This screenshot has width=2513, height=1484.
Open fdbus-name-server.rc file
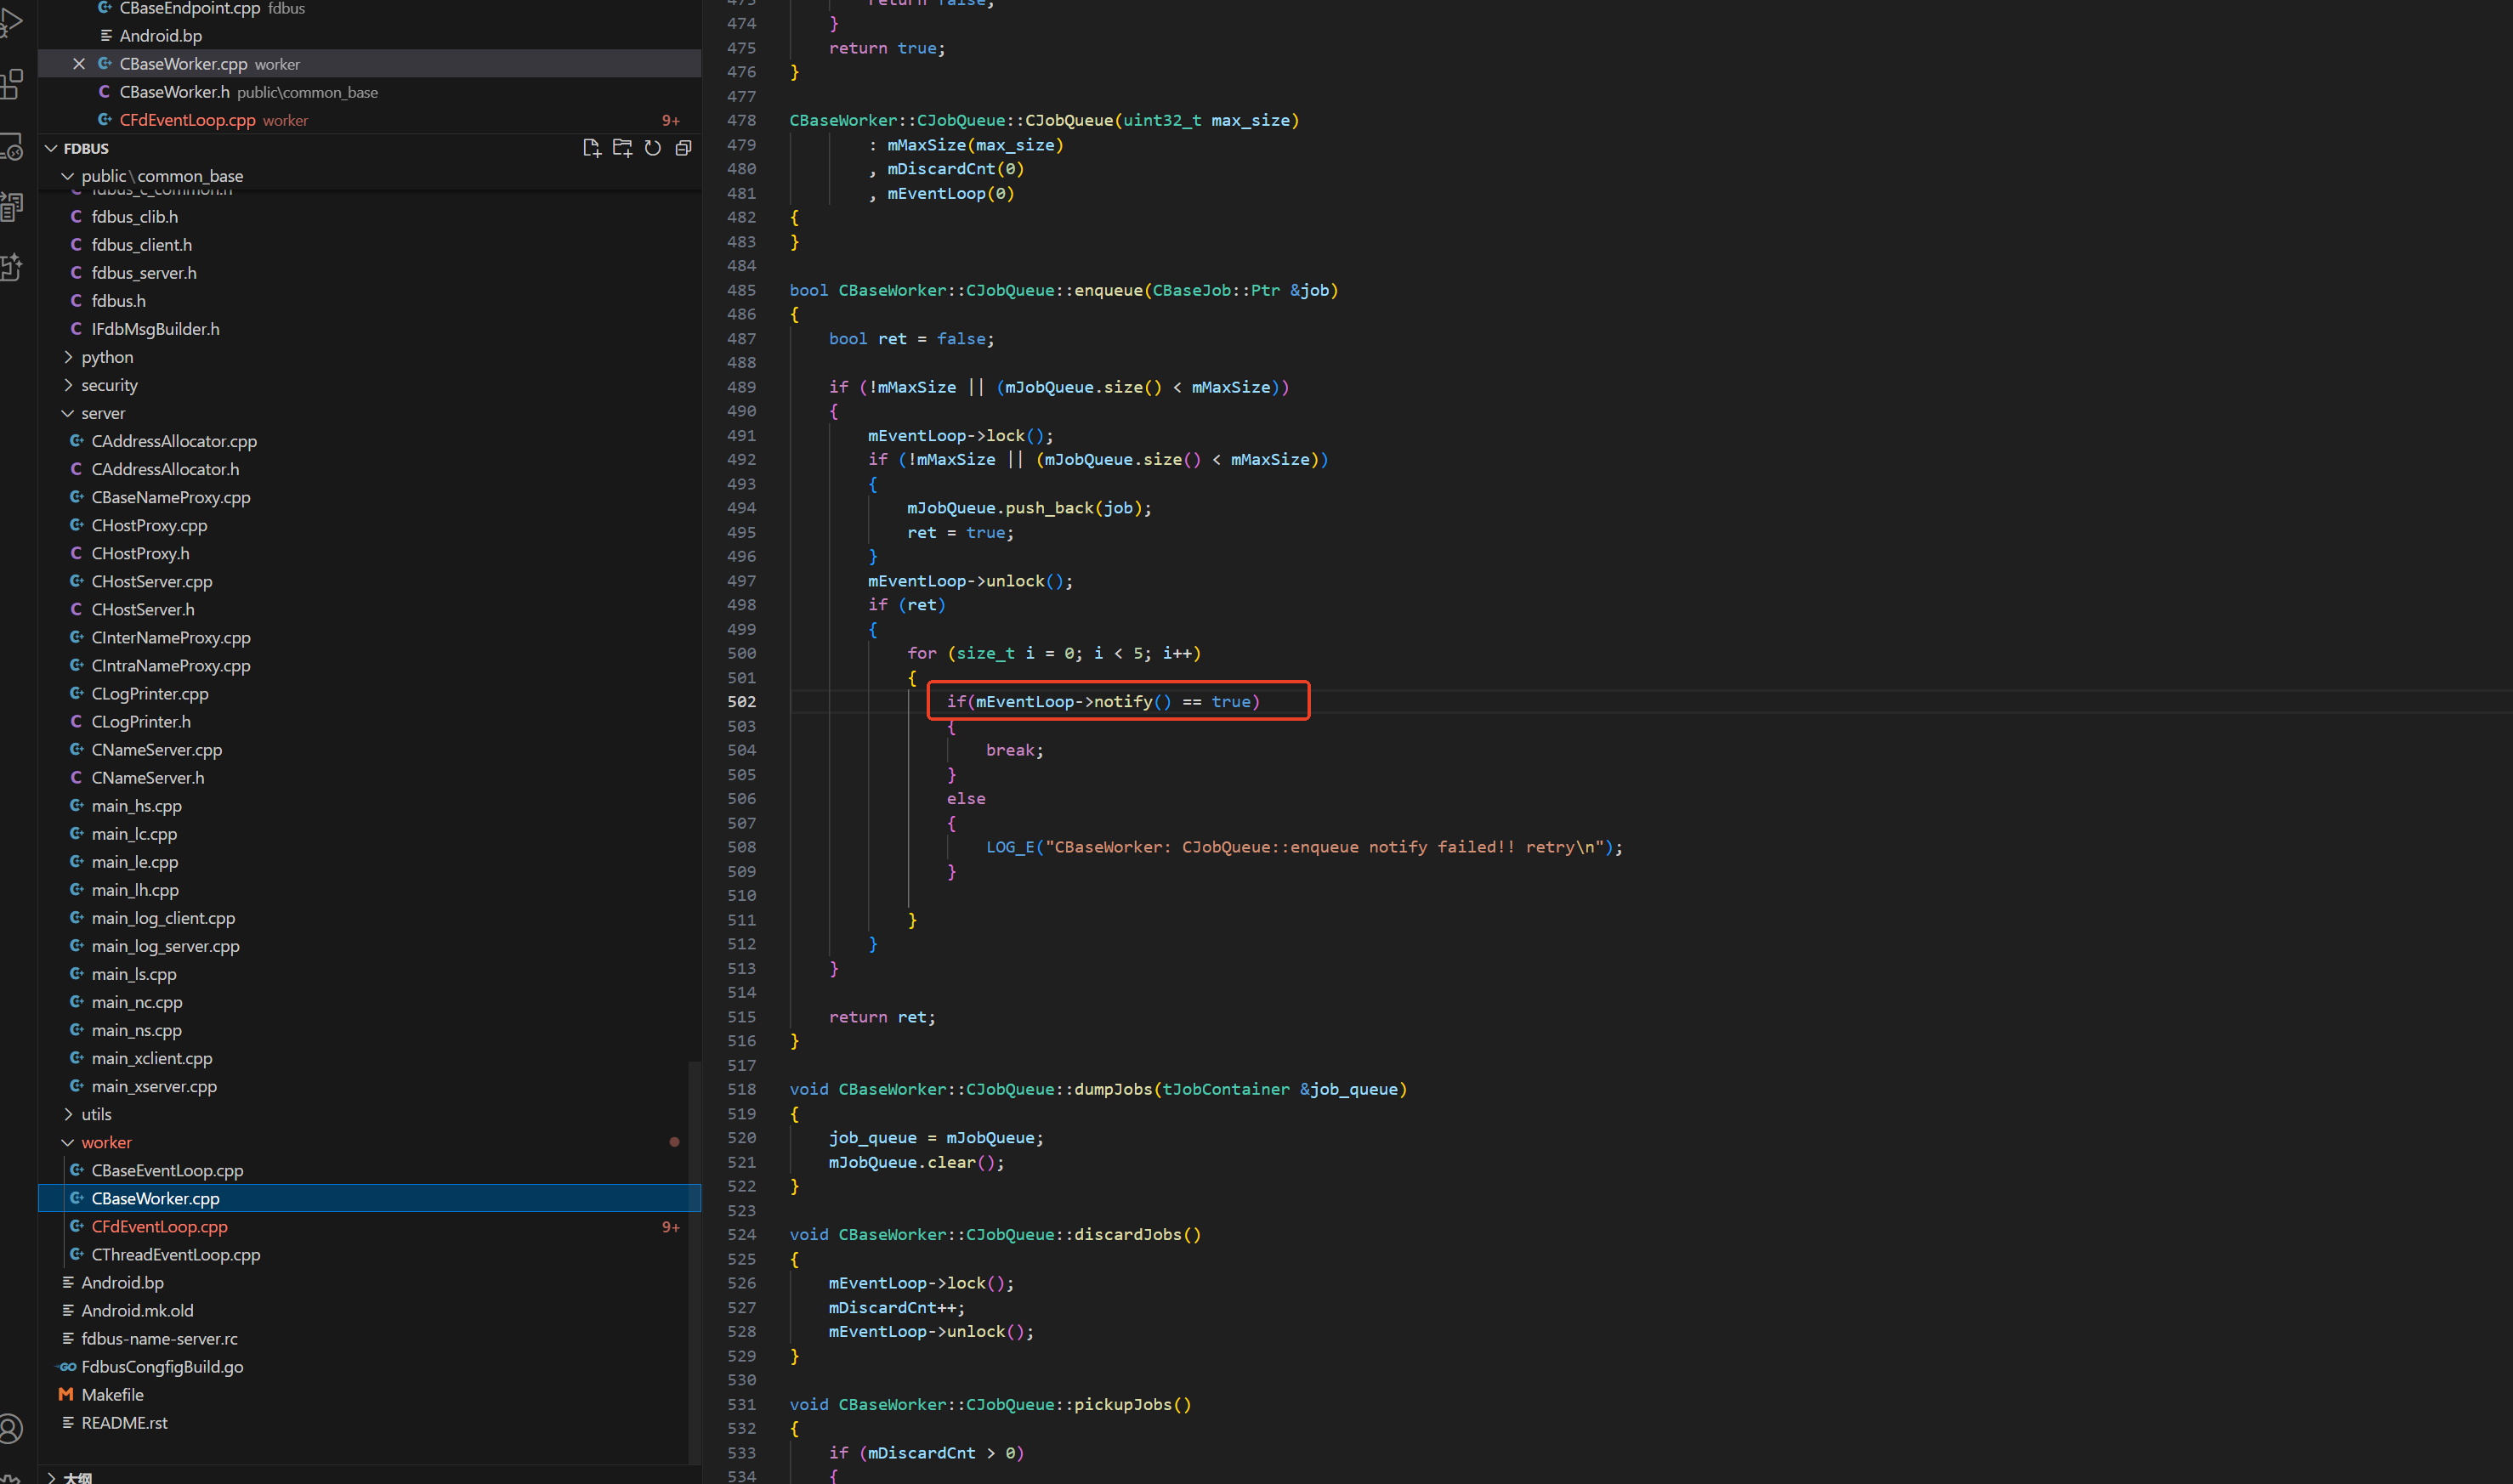(x=369, y=1338)
